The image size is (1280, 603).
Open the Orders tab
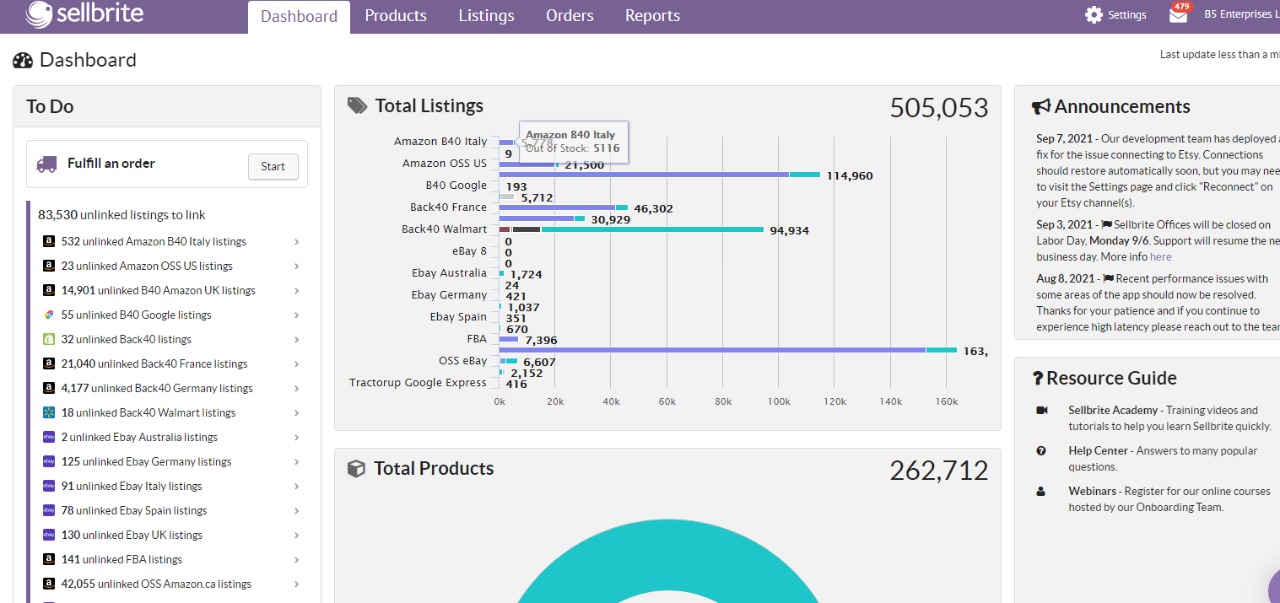570,16
